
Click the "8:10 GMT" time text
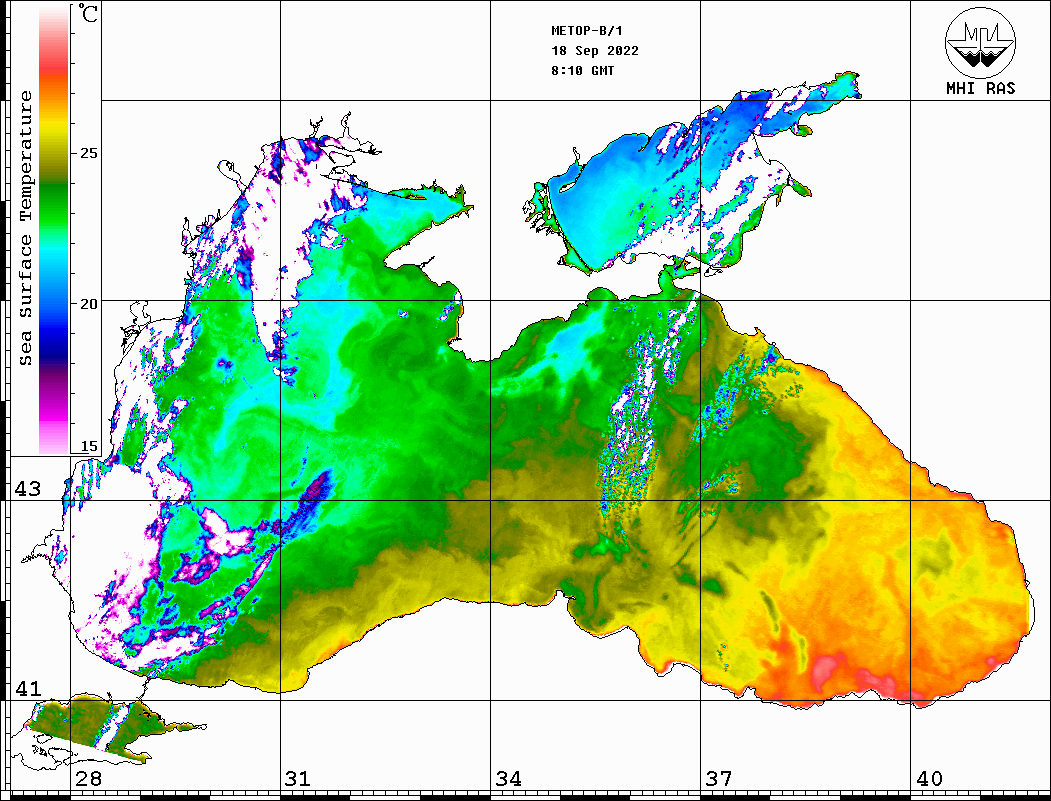(x=583, y=70)
